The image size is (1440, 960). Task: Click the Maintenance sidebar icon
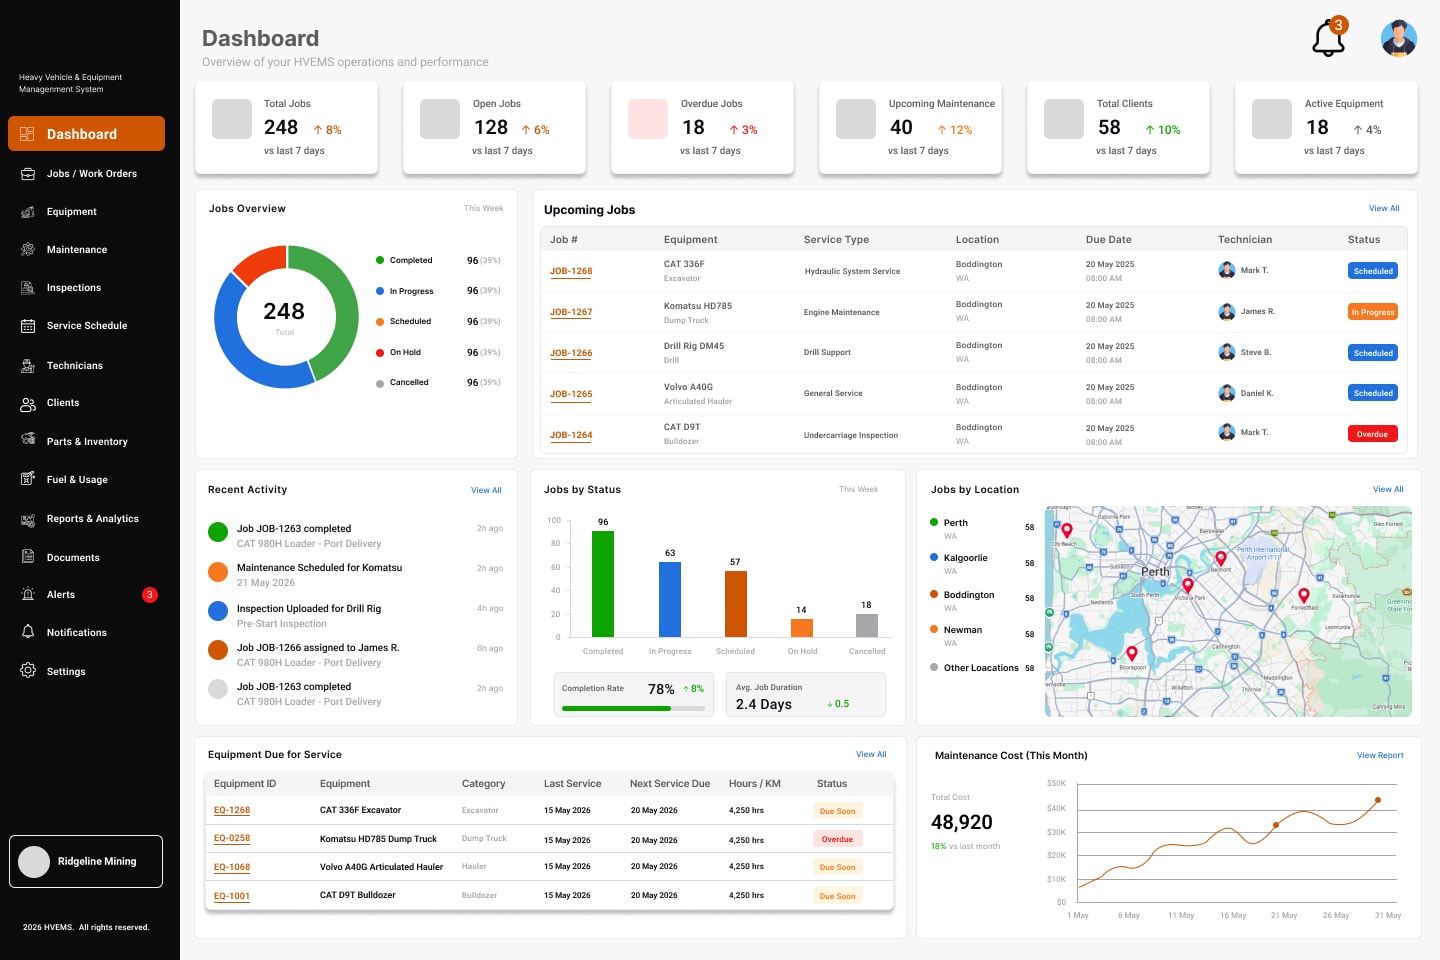click(x=28, y=250)
